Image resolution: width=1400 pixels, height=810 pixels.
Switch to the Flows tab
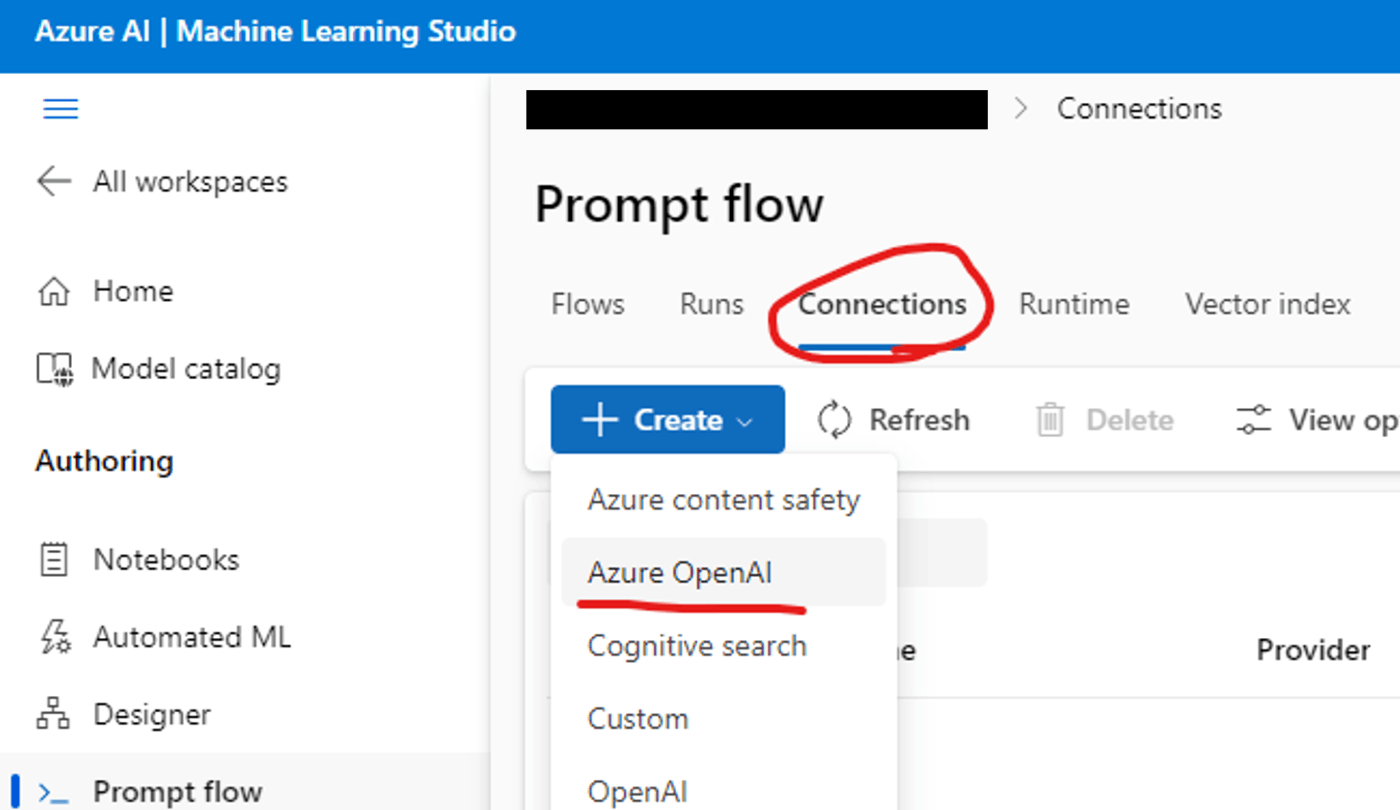[x=588, y=304]
